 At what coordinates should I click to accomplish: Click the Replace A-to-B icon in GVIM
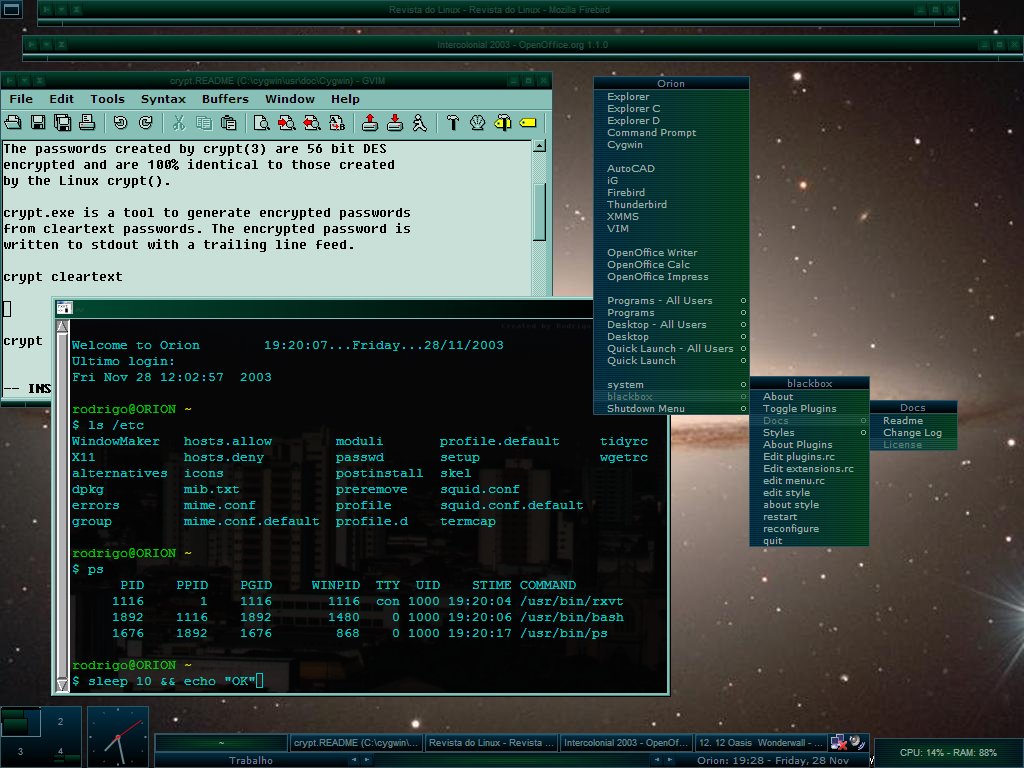[x=337, y=123]
